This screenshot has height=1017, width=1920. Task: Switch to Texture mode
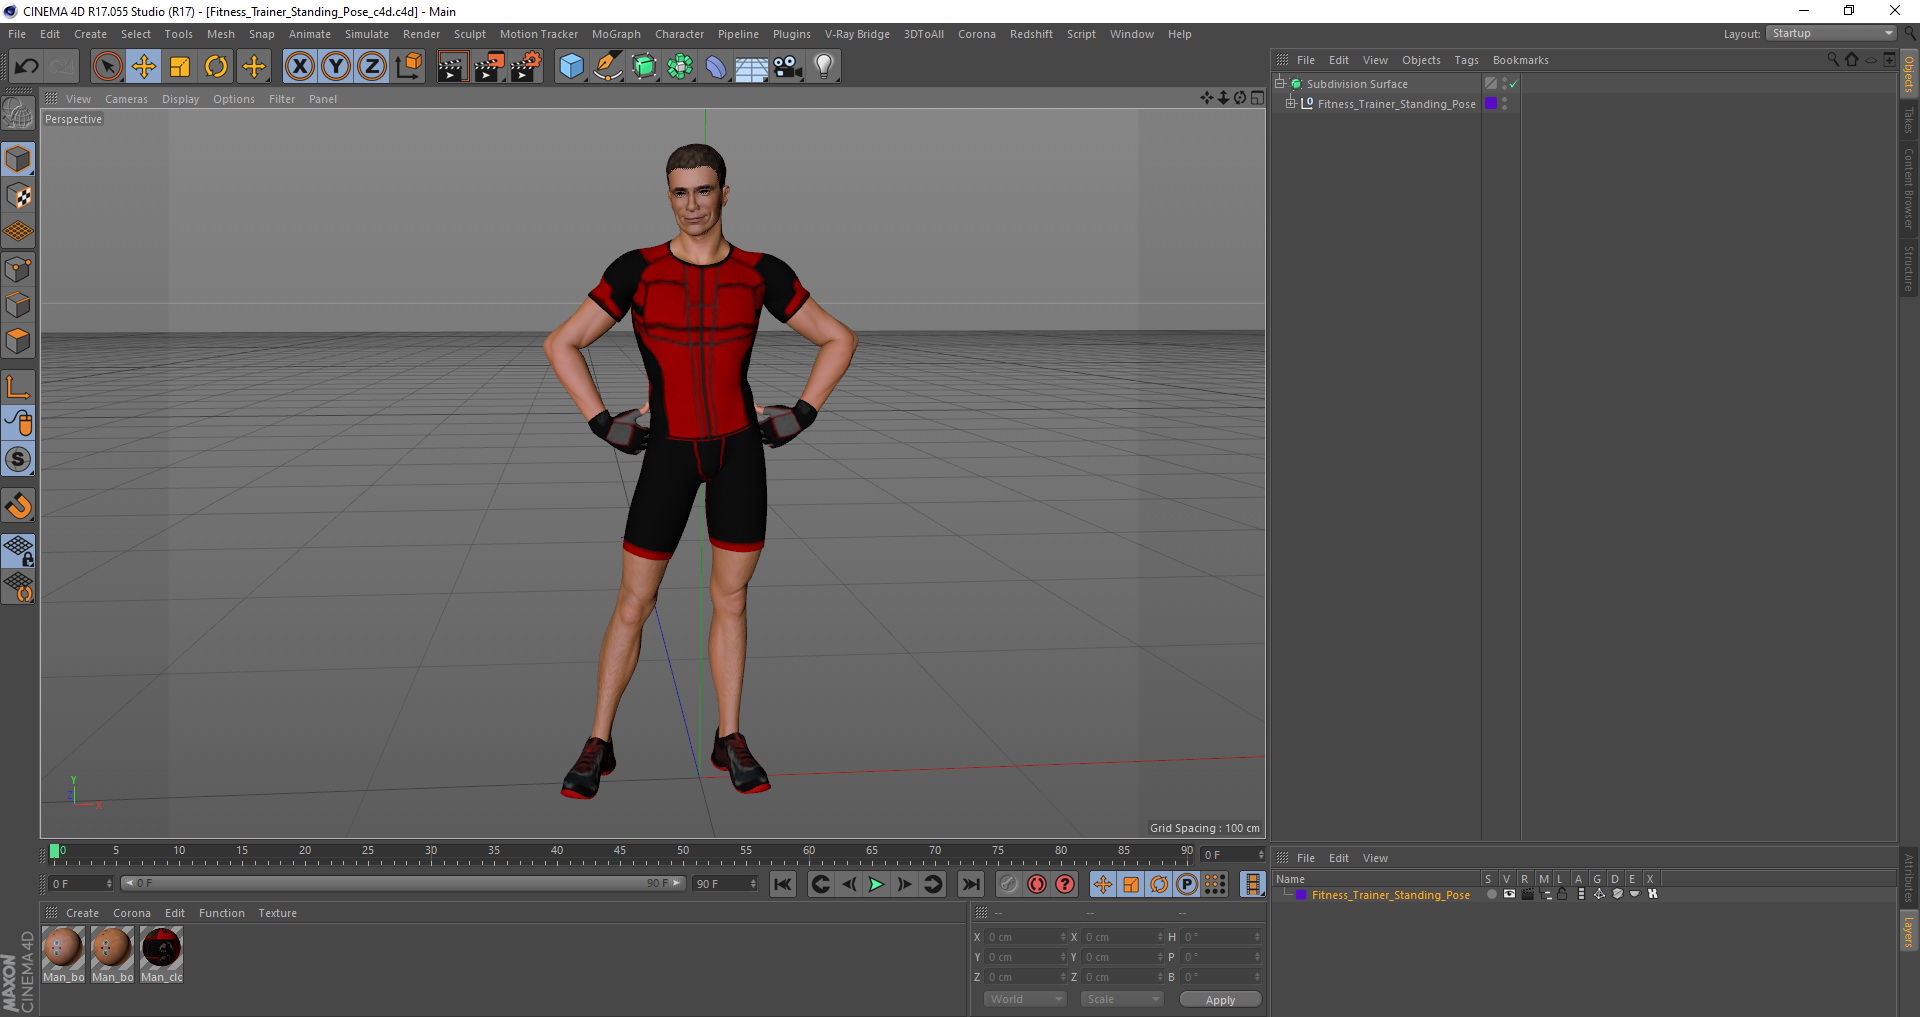(x=18, y=196)
